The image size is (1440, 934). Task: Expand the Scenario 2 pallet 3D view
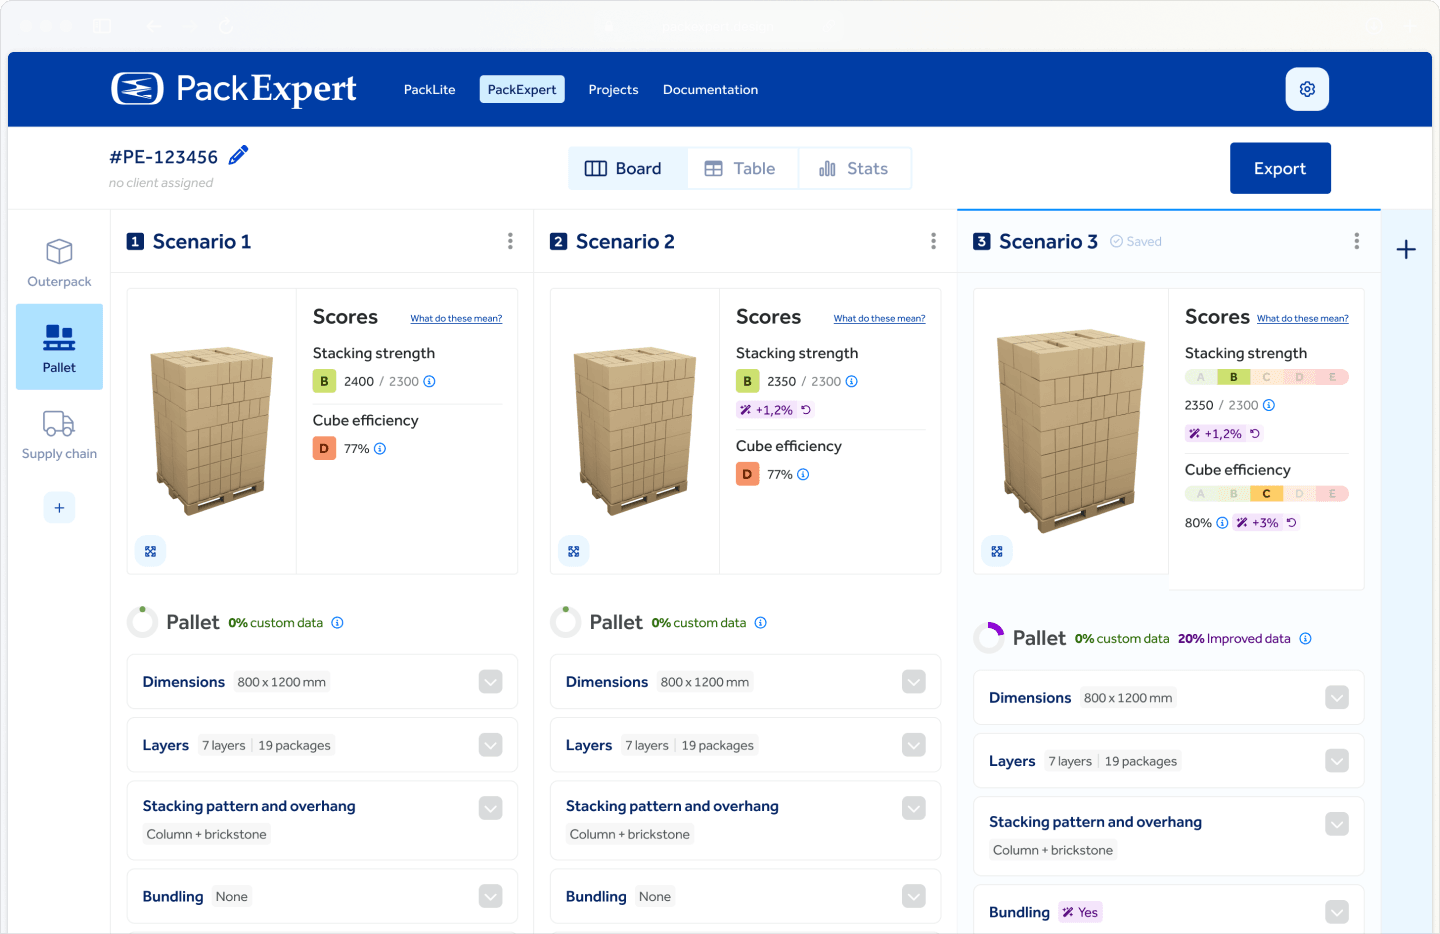(573, 551)
